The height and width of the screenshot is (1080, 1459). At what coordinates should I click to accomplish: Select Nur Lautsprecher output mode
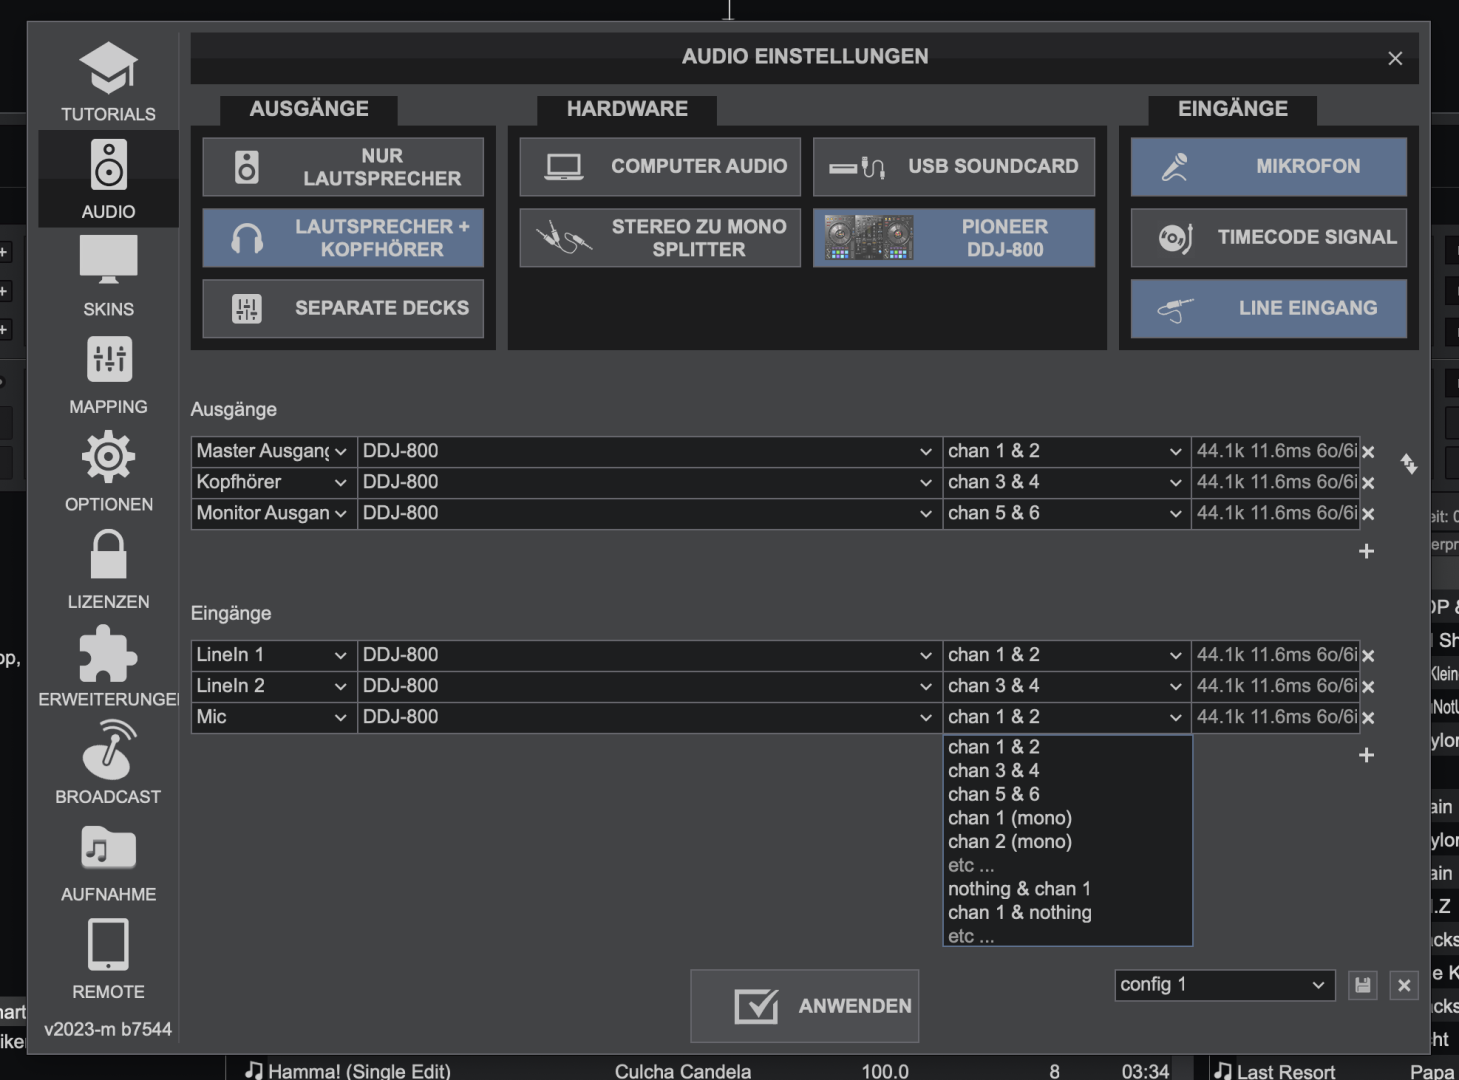343,167
